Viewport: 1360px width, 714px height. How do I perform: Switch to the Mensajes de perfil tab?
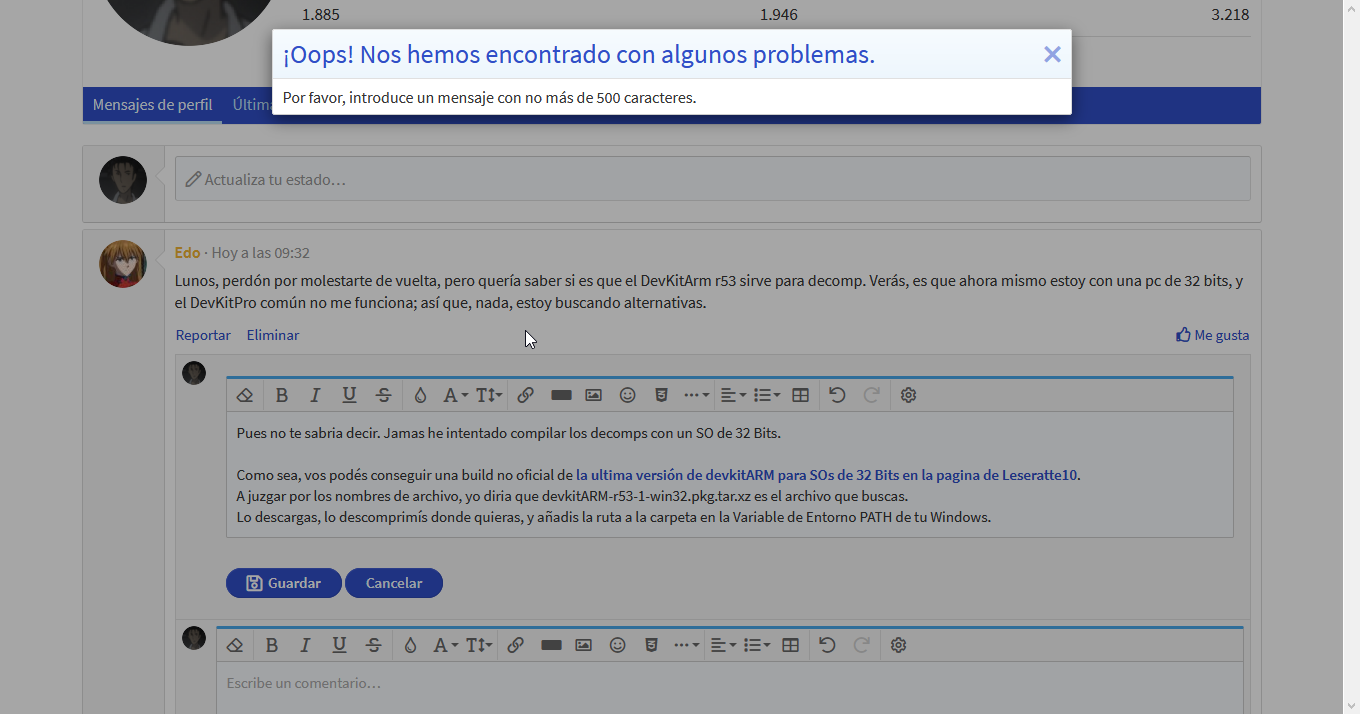coord(152,105)
